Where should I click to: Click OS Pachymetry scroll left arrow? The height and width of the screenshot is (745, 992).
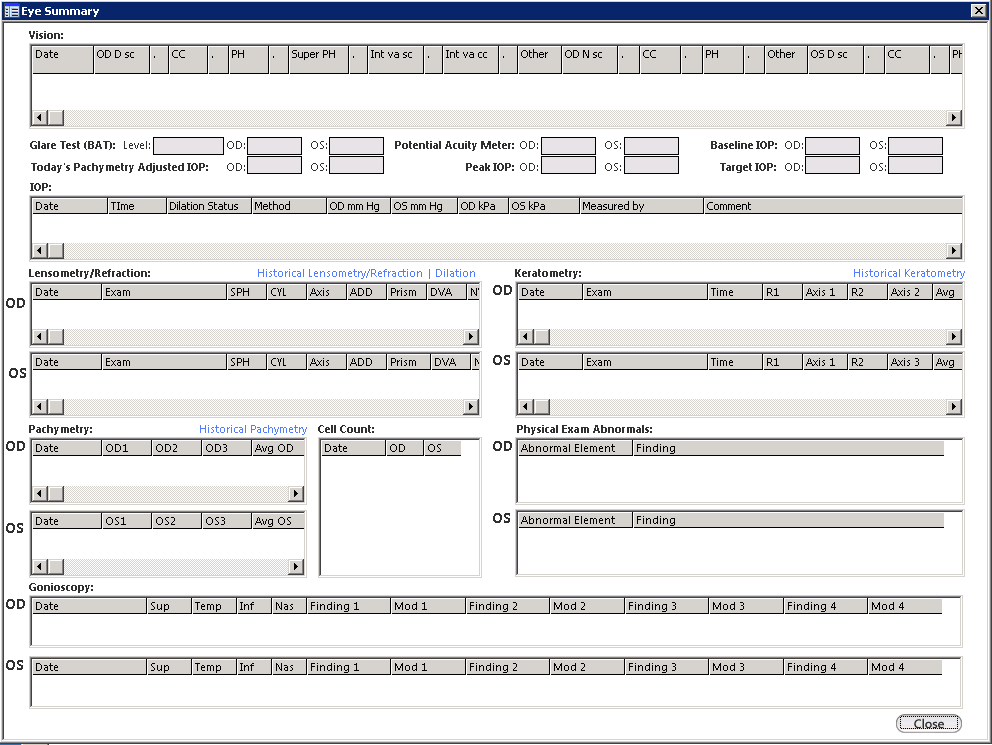click(39, 567)
